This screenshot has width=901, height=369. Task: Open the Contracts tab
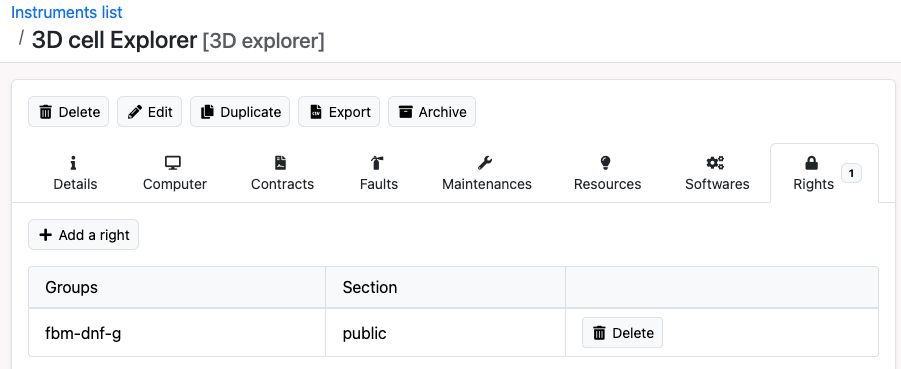tap(282, 174)
